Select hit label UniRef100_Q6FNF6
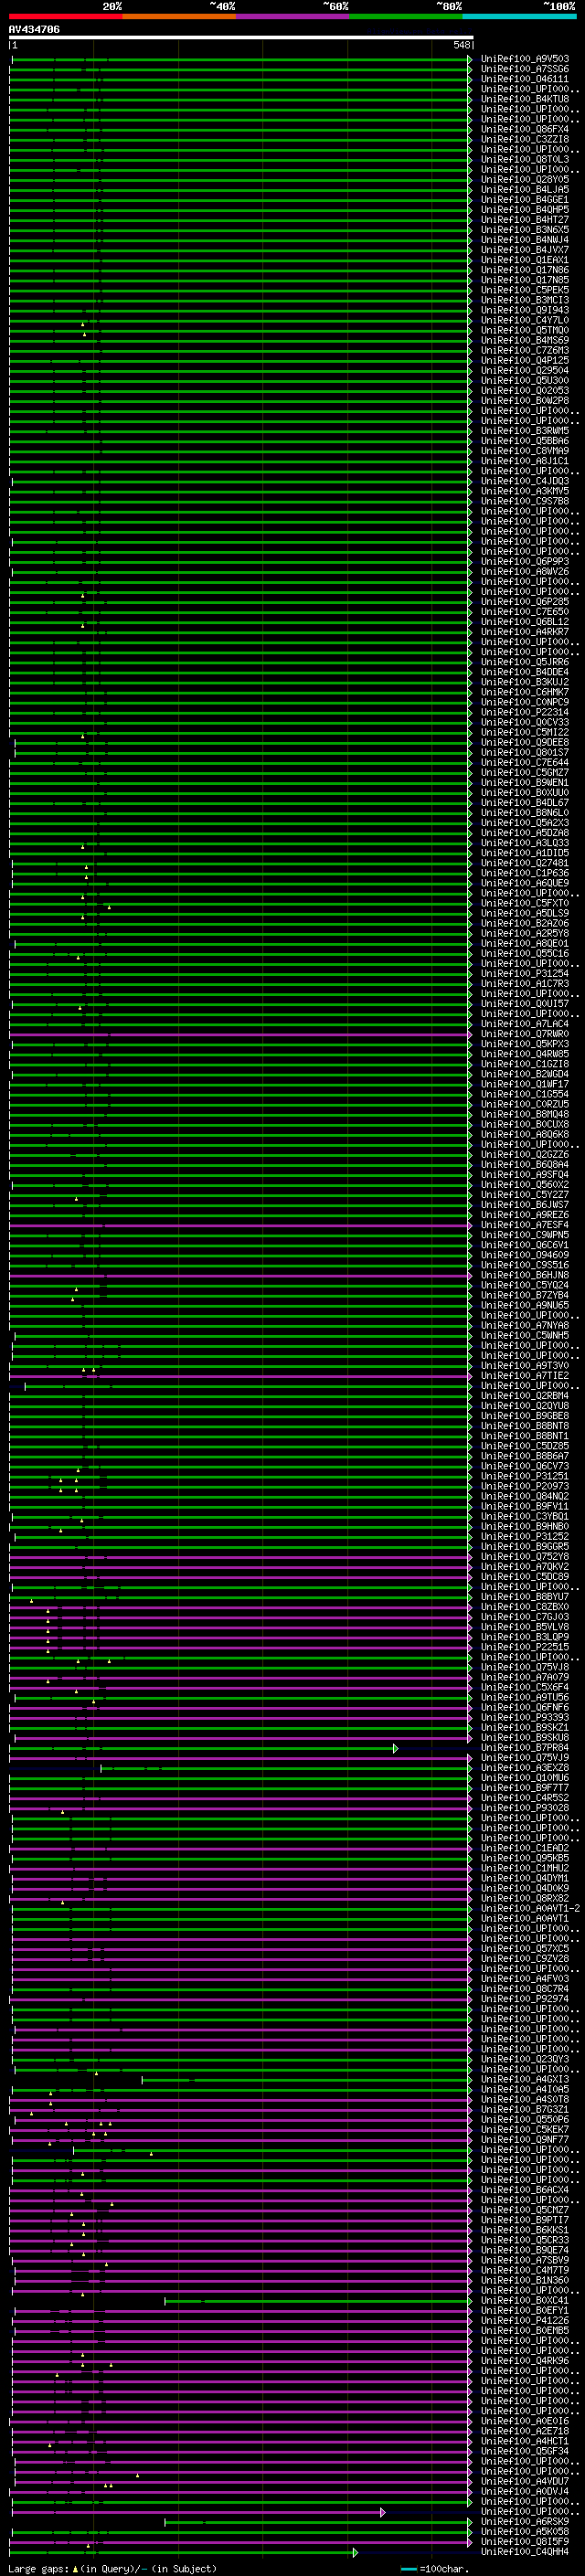Image resolution: width=585 pixels, height=2576 pixels. [525, 1707]
